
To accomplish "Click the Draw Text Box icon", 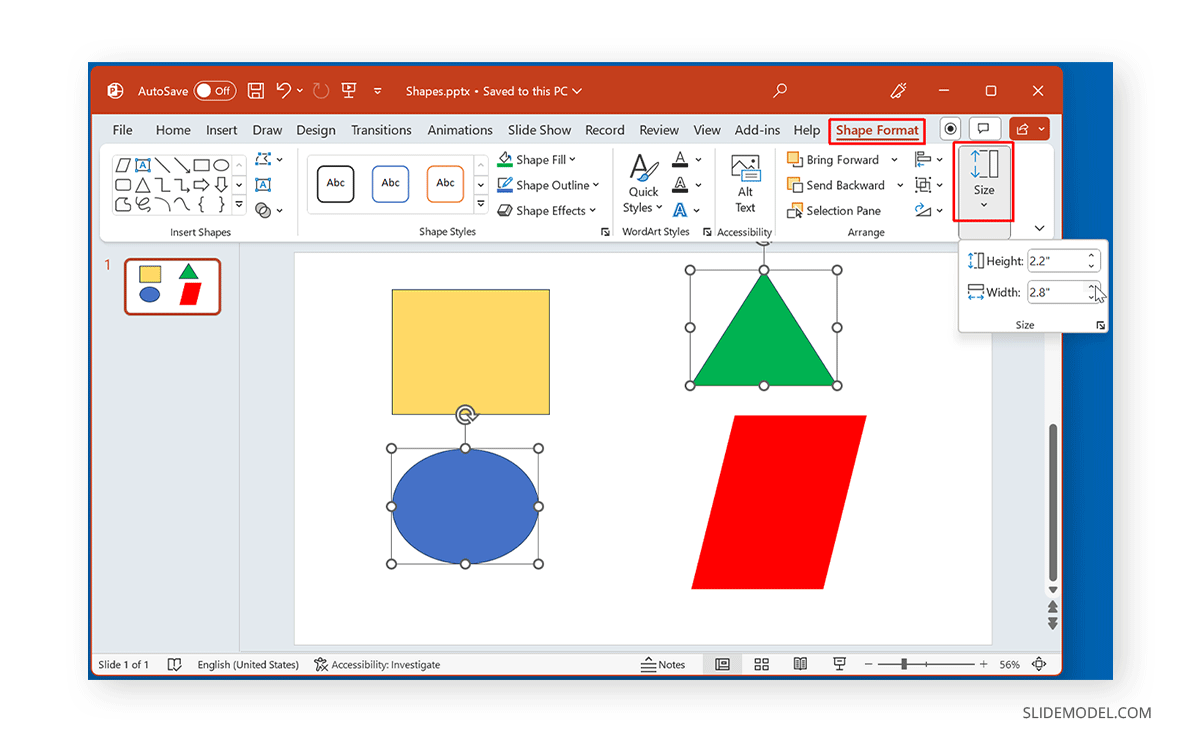I will point(263,185).
